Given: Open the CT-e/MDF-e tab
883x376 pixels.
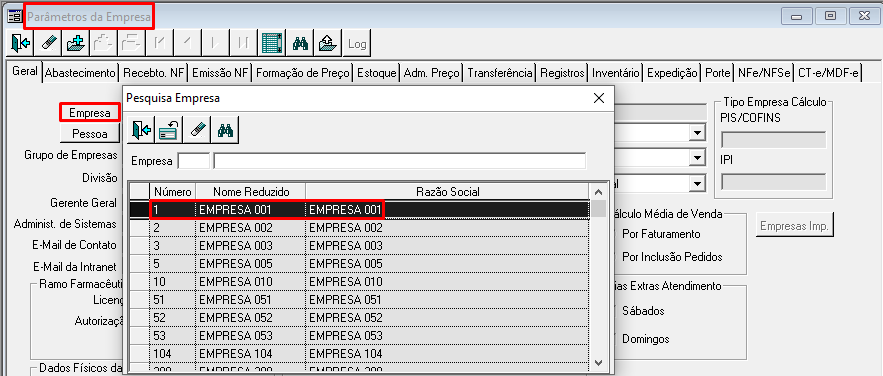Looking at the screenshot, I should [x=828, y=73].
